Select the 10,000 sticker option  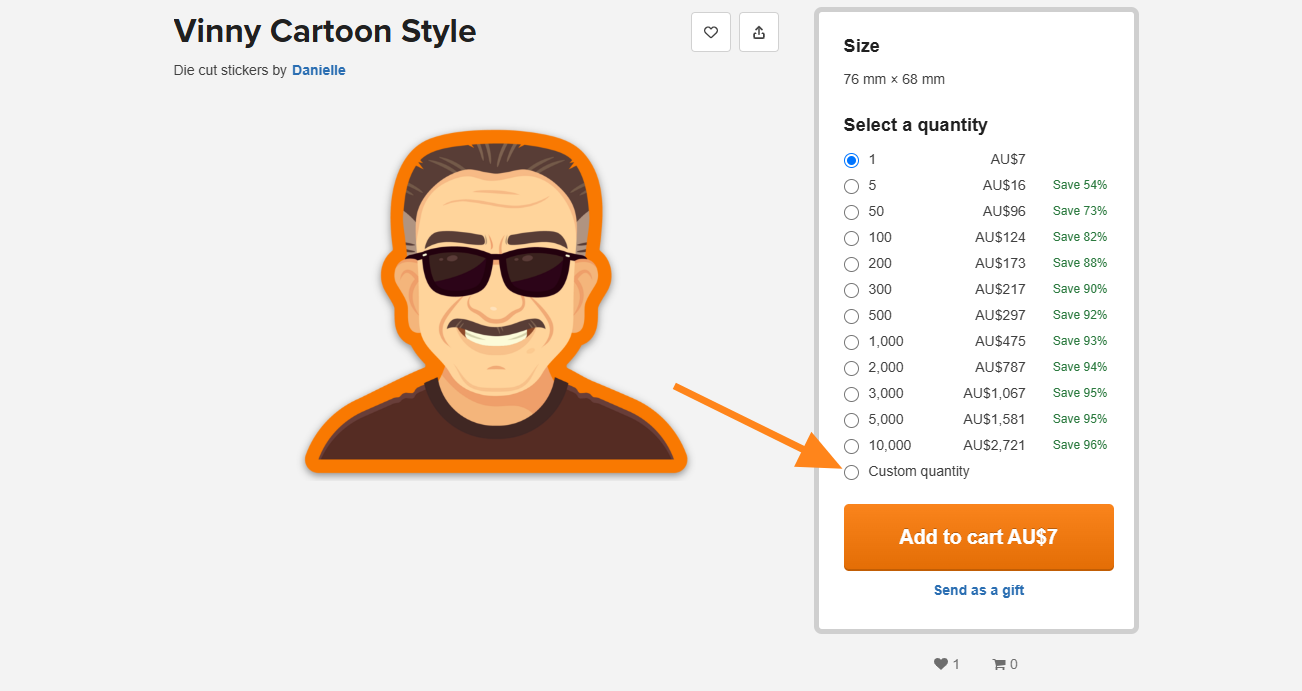coord(851,445)
